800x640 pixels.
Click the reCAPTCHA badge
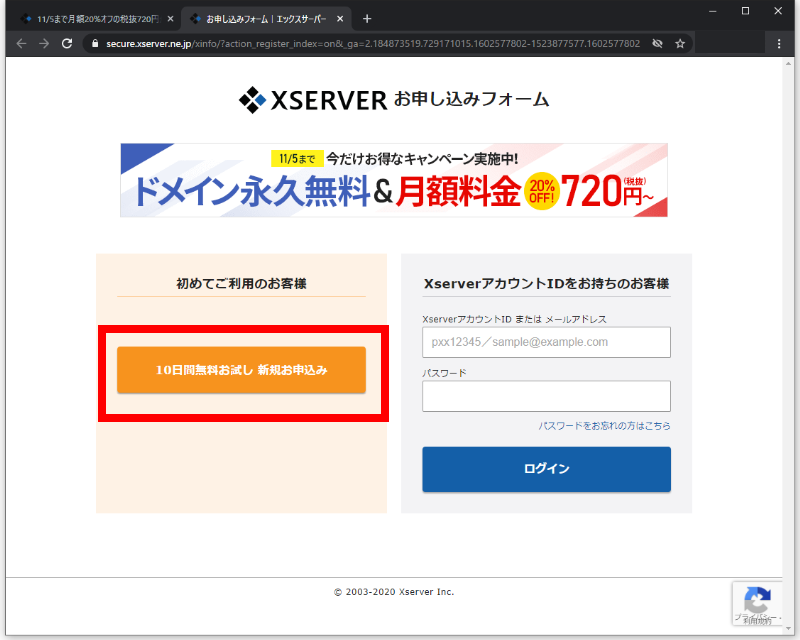pyautogui.click(x=758, y=603)
